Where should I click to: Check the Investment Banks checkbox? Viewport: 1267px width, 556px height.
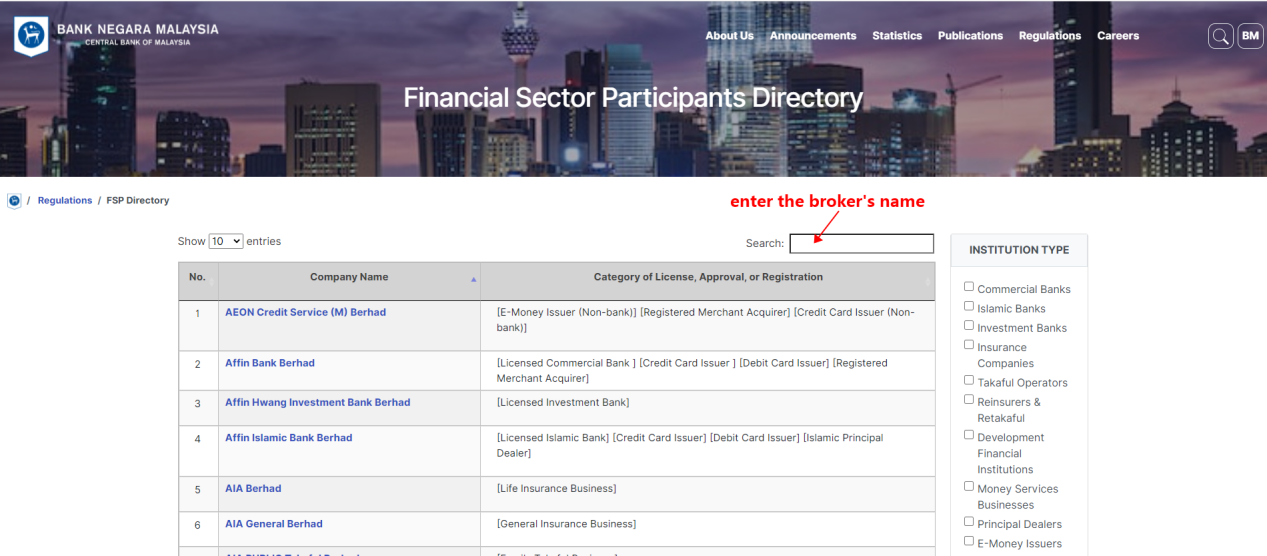tap(968, 325)
